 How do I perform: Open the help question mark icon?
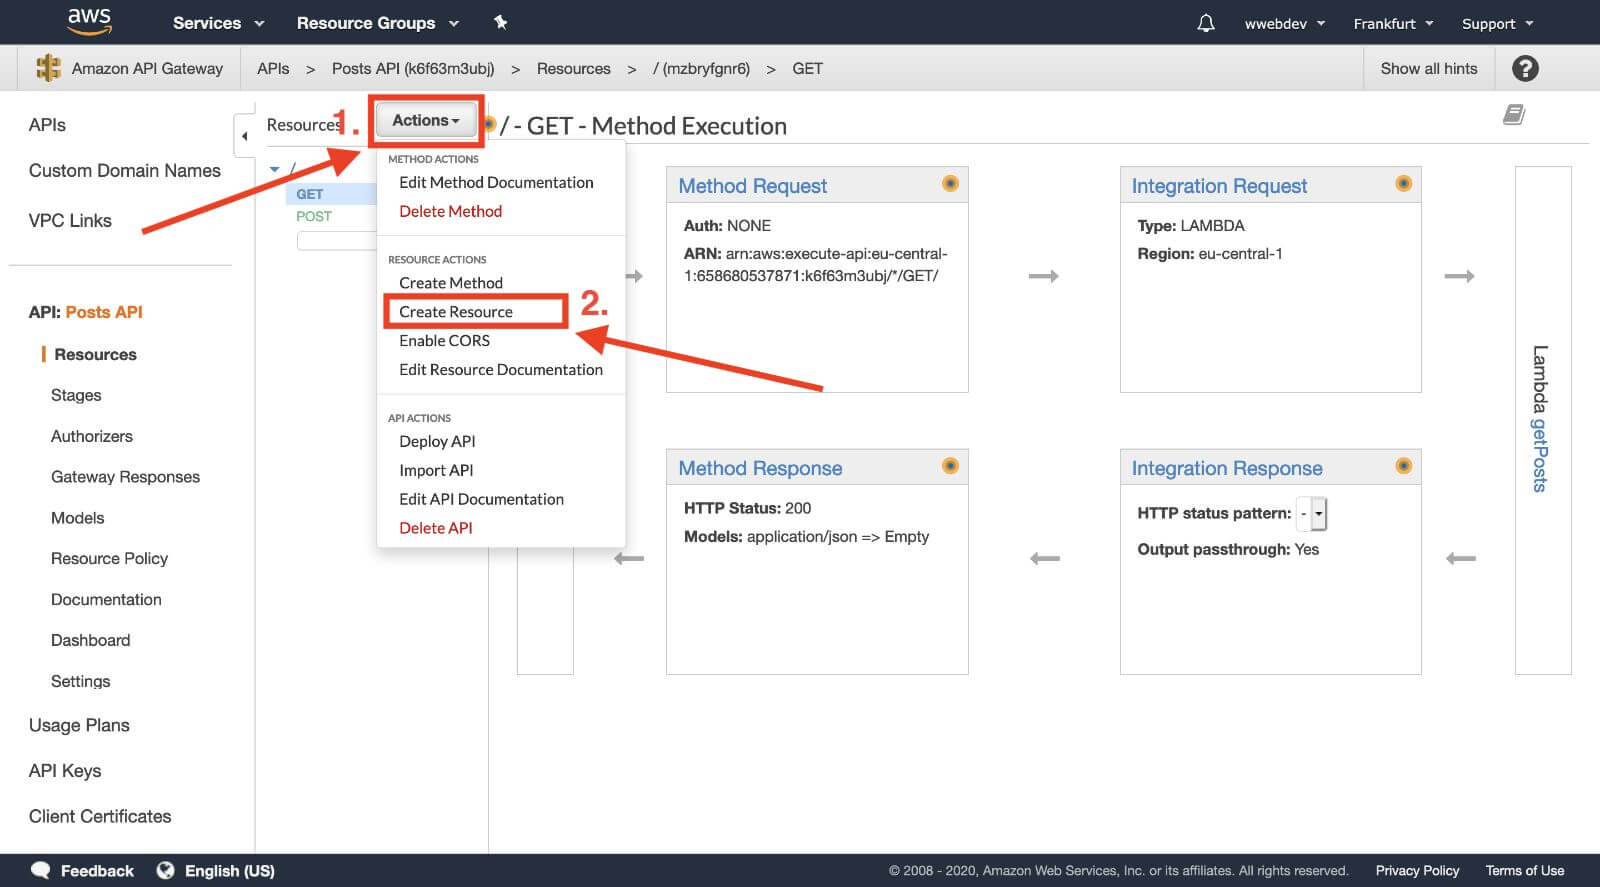point(1525,68)
